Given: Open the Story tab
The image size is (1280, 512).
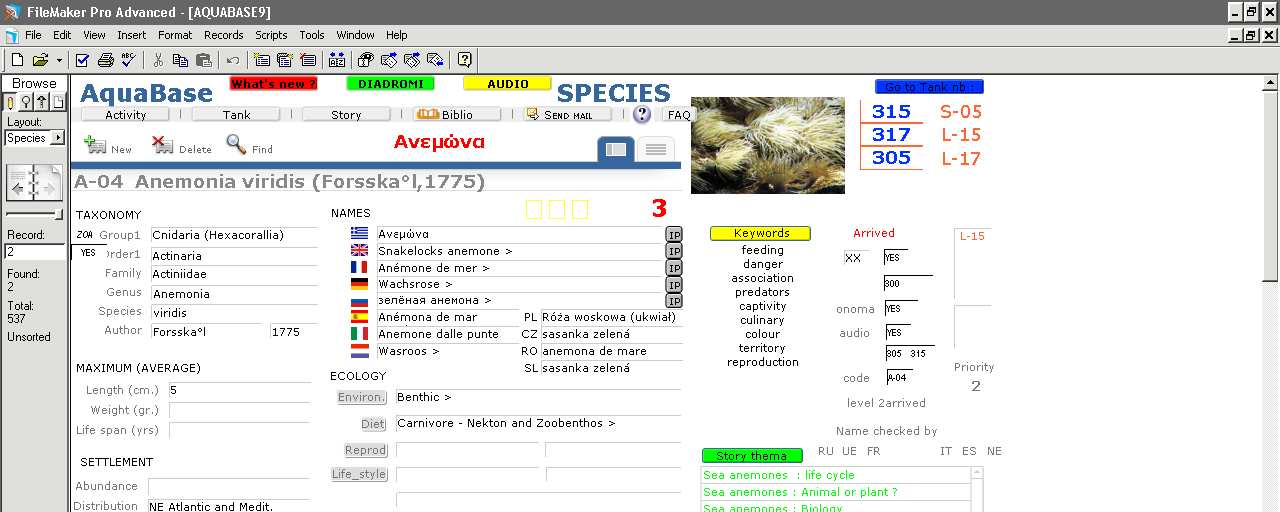Looking at the screenshot, I should pyautogui.click(x=346, y=115).
